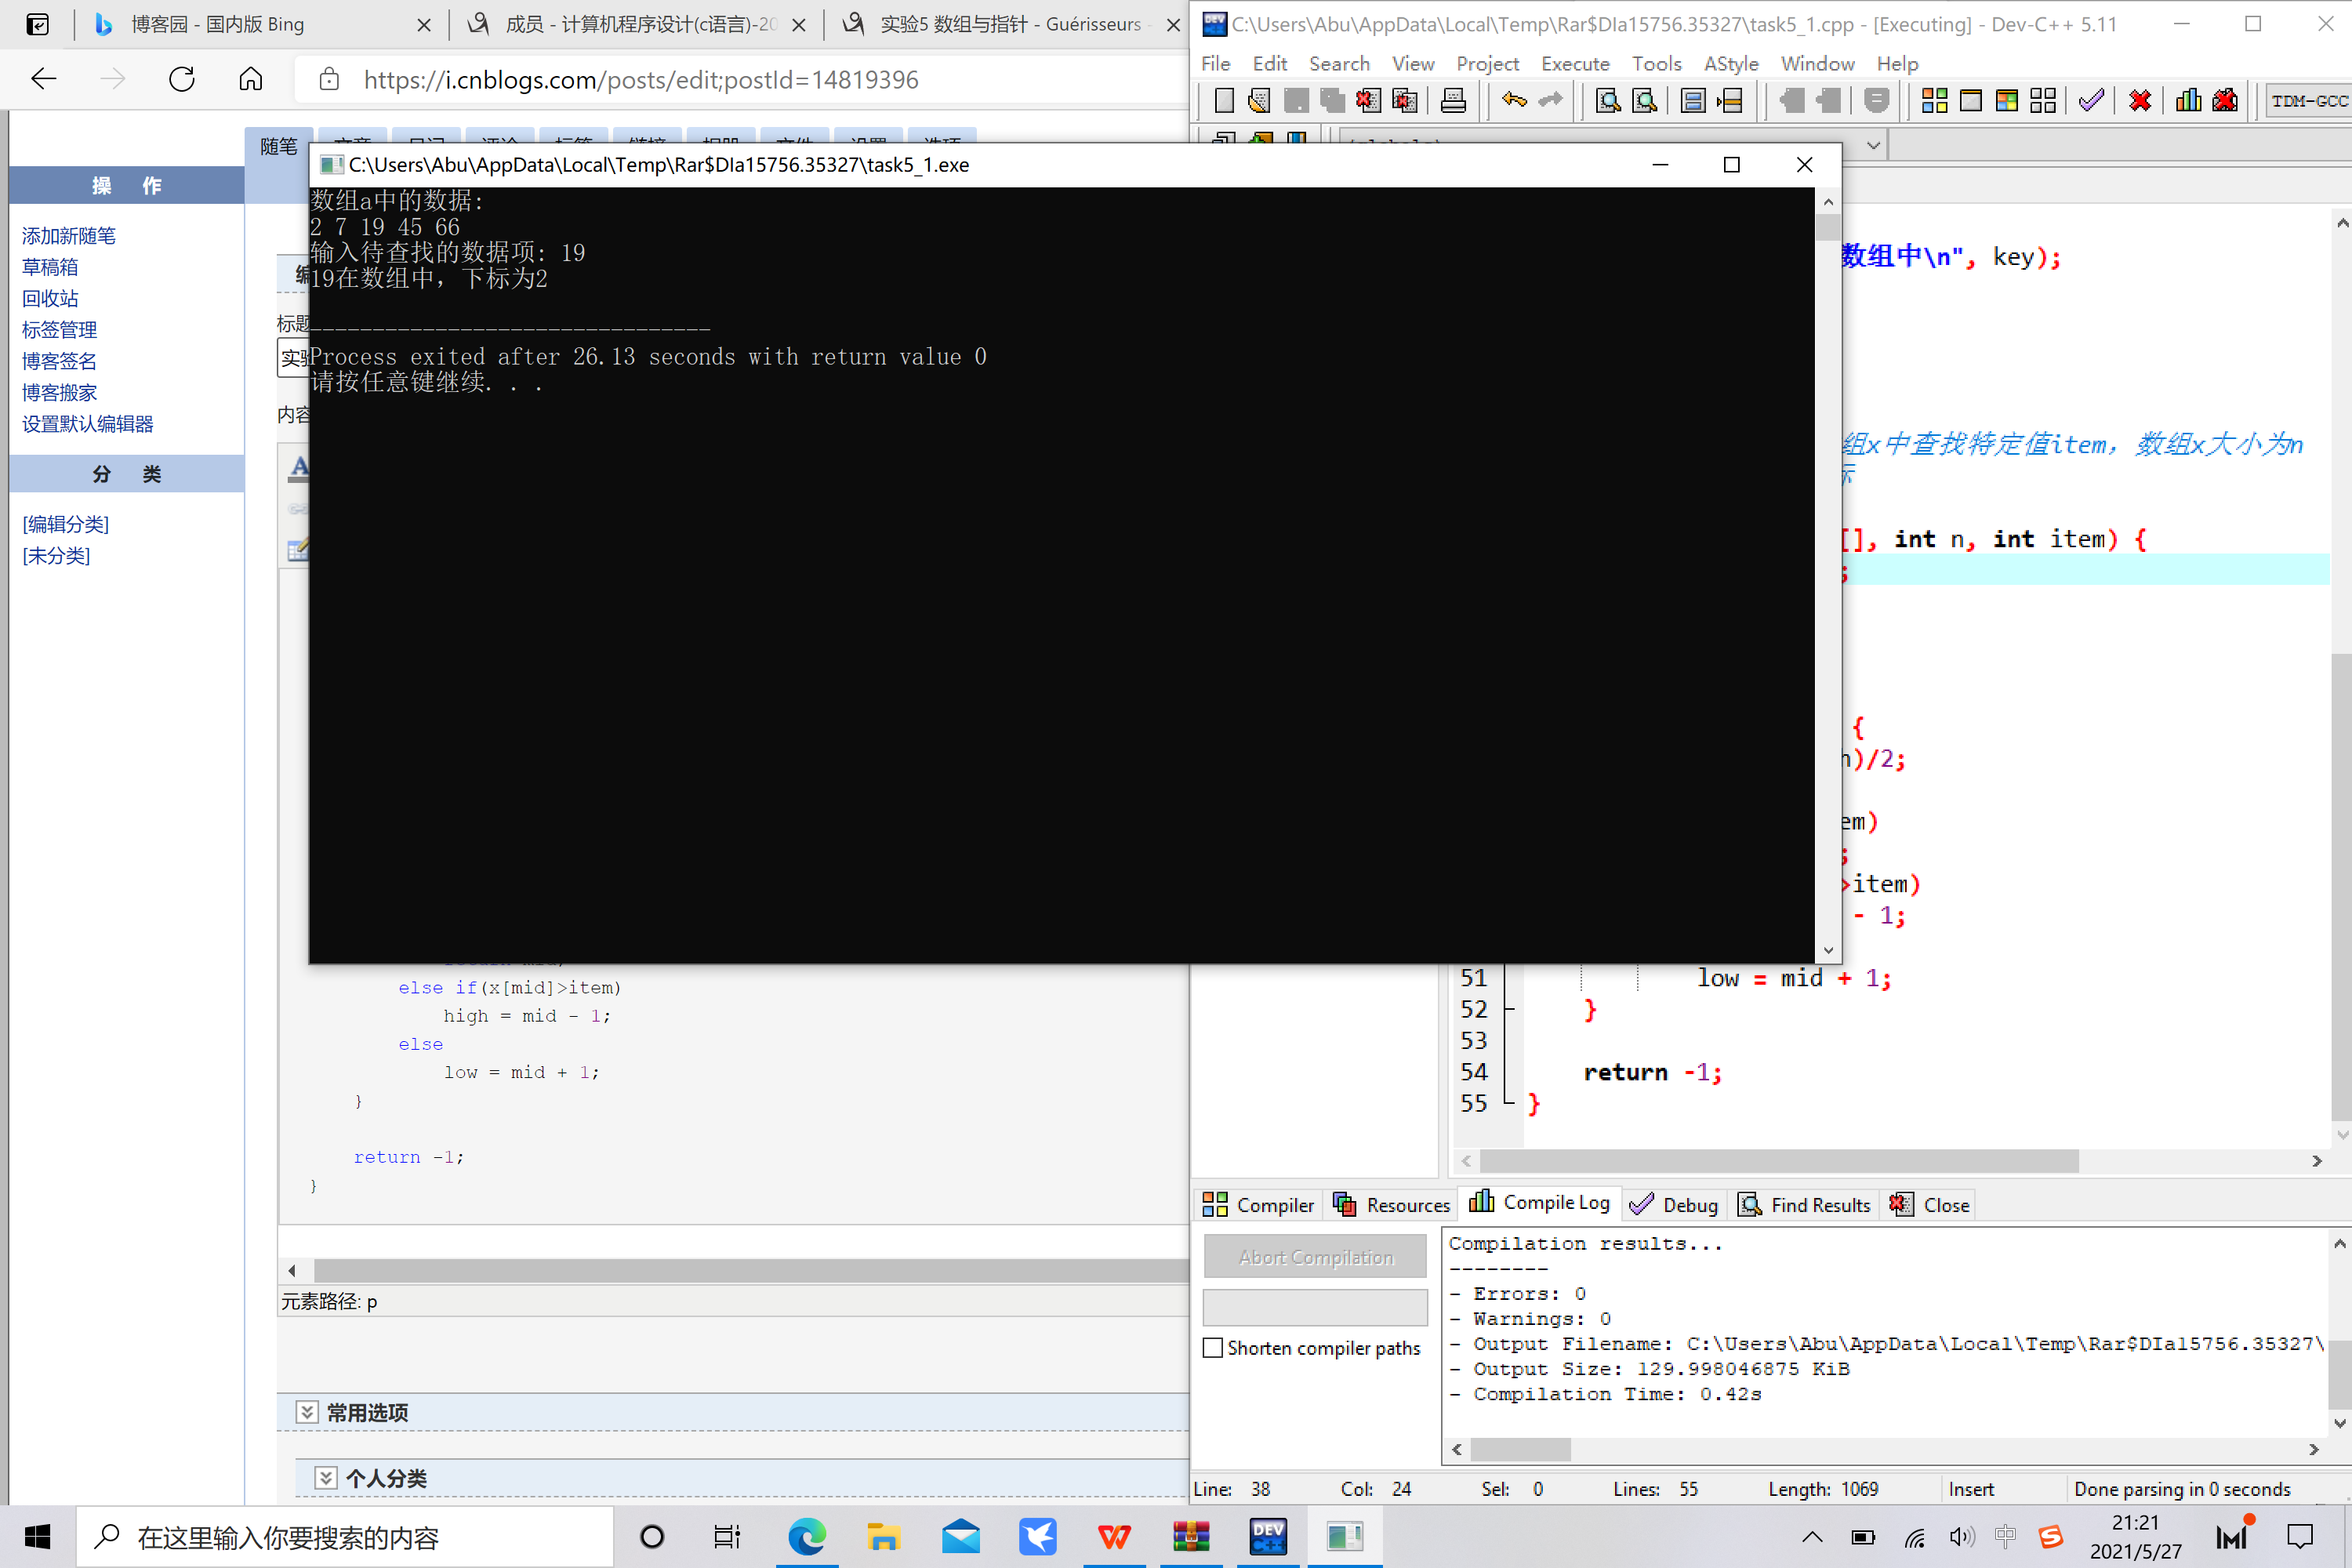
Task: Open the Execute menu
Action: (1574, 64)
